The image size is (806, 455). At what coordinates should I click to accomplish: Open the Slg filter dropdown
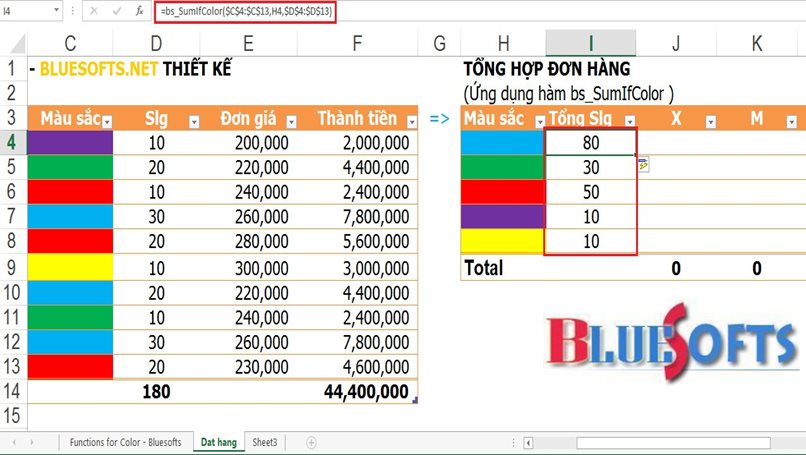click(194, 122)
